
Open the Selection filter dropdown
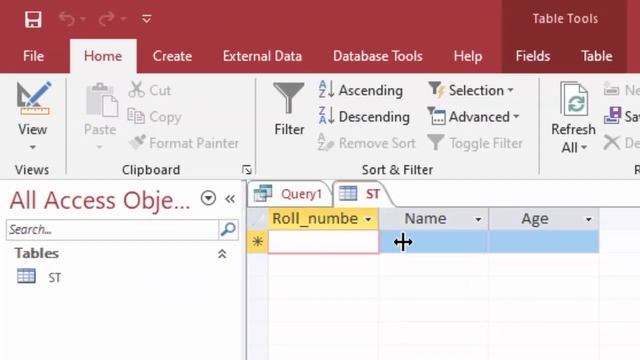(471, 90)
